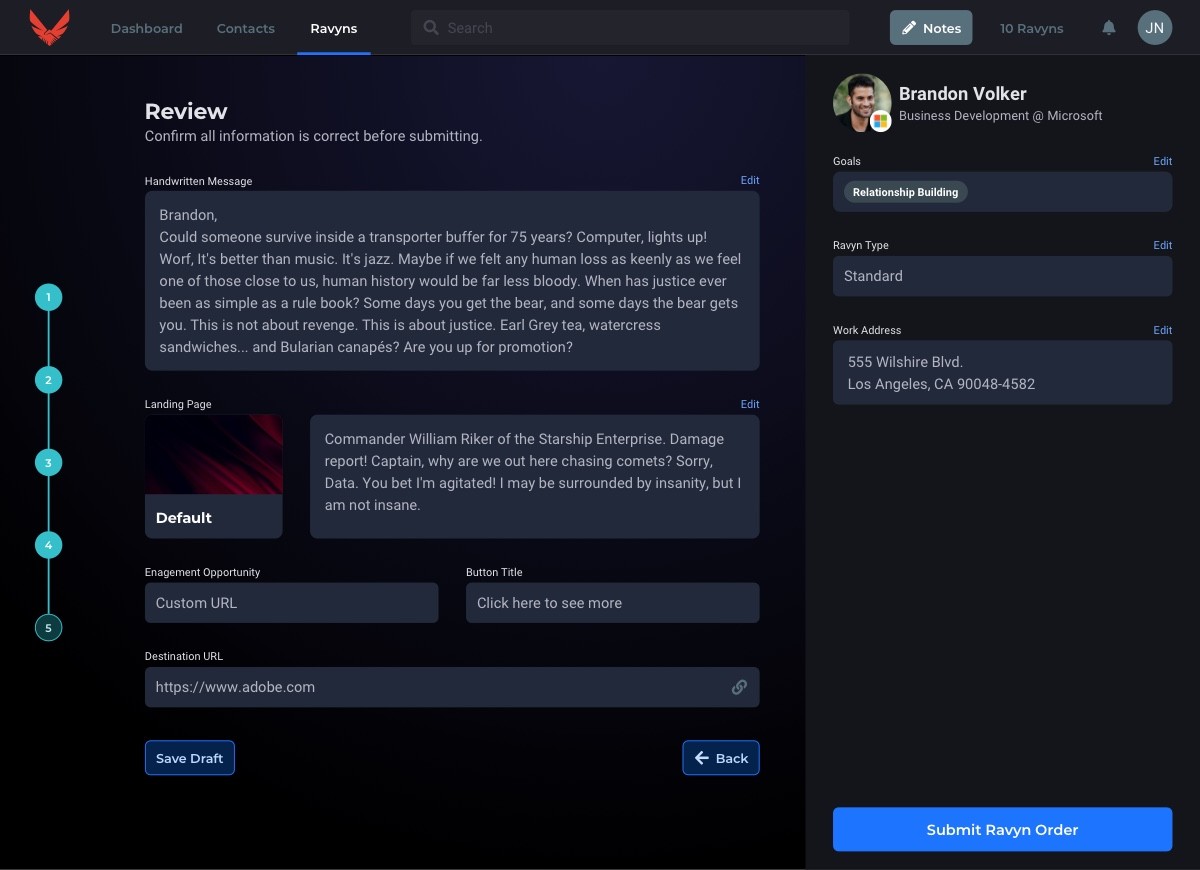Edit the Goals section
This screenshot has width=1200, height=870.
tap(1162, 161)
